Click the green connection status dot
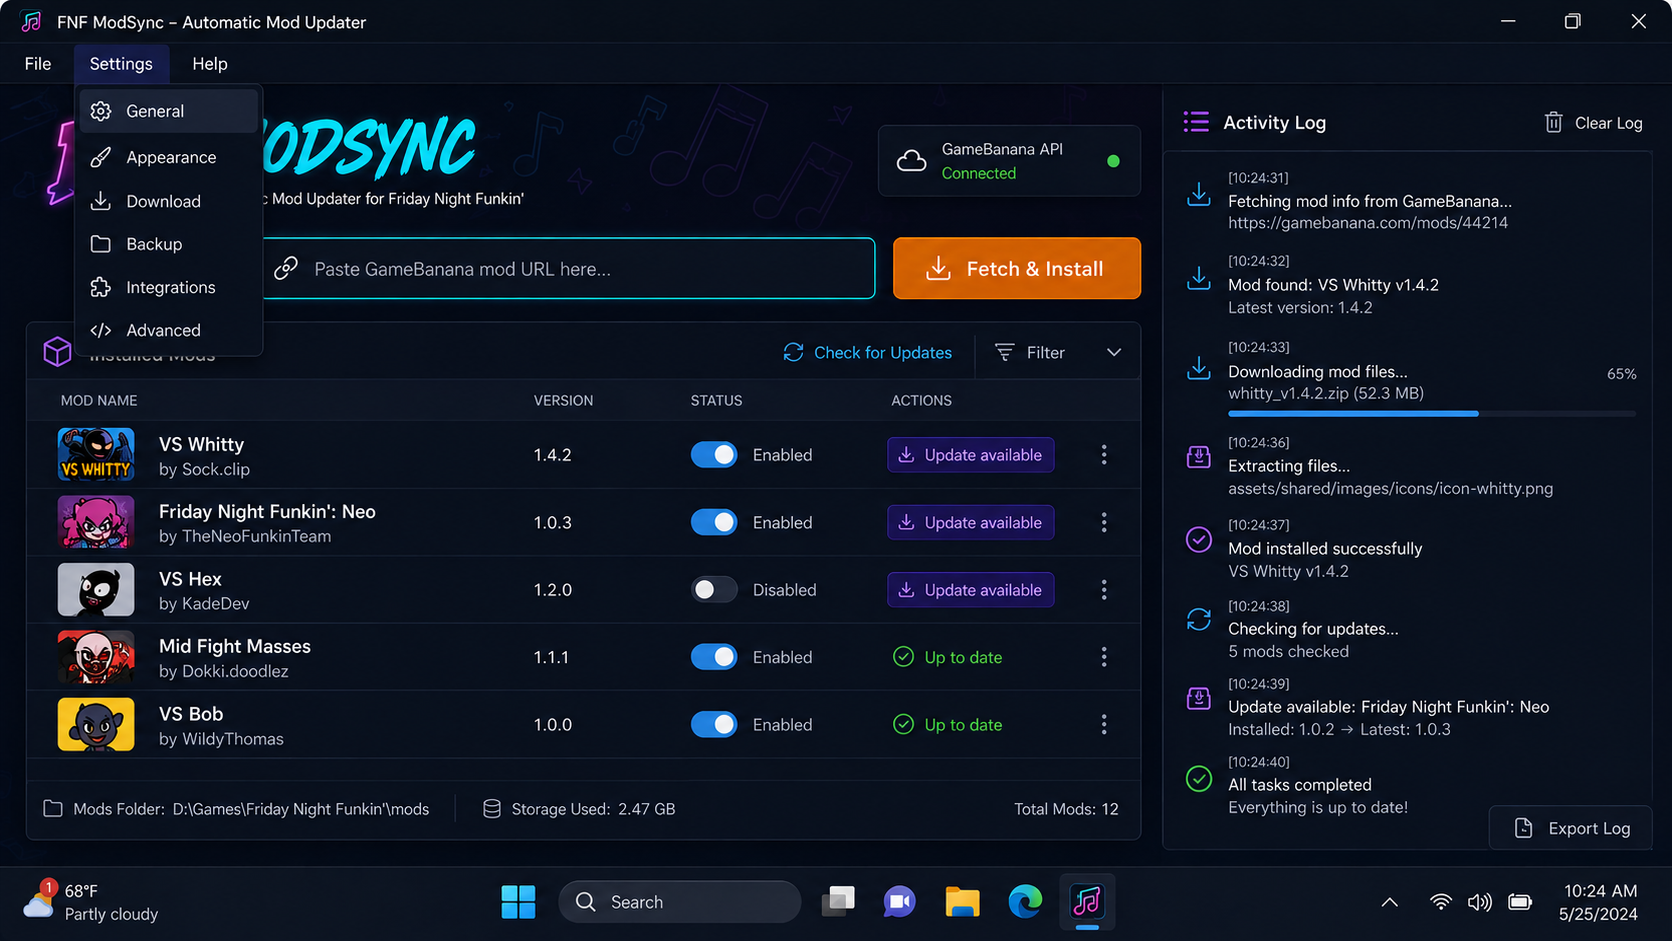The width and height of the screenshot is (1672, 941). pyautogui.click(x=1113, y=161)
